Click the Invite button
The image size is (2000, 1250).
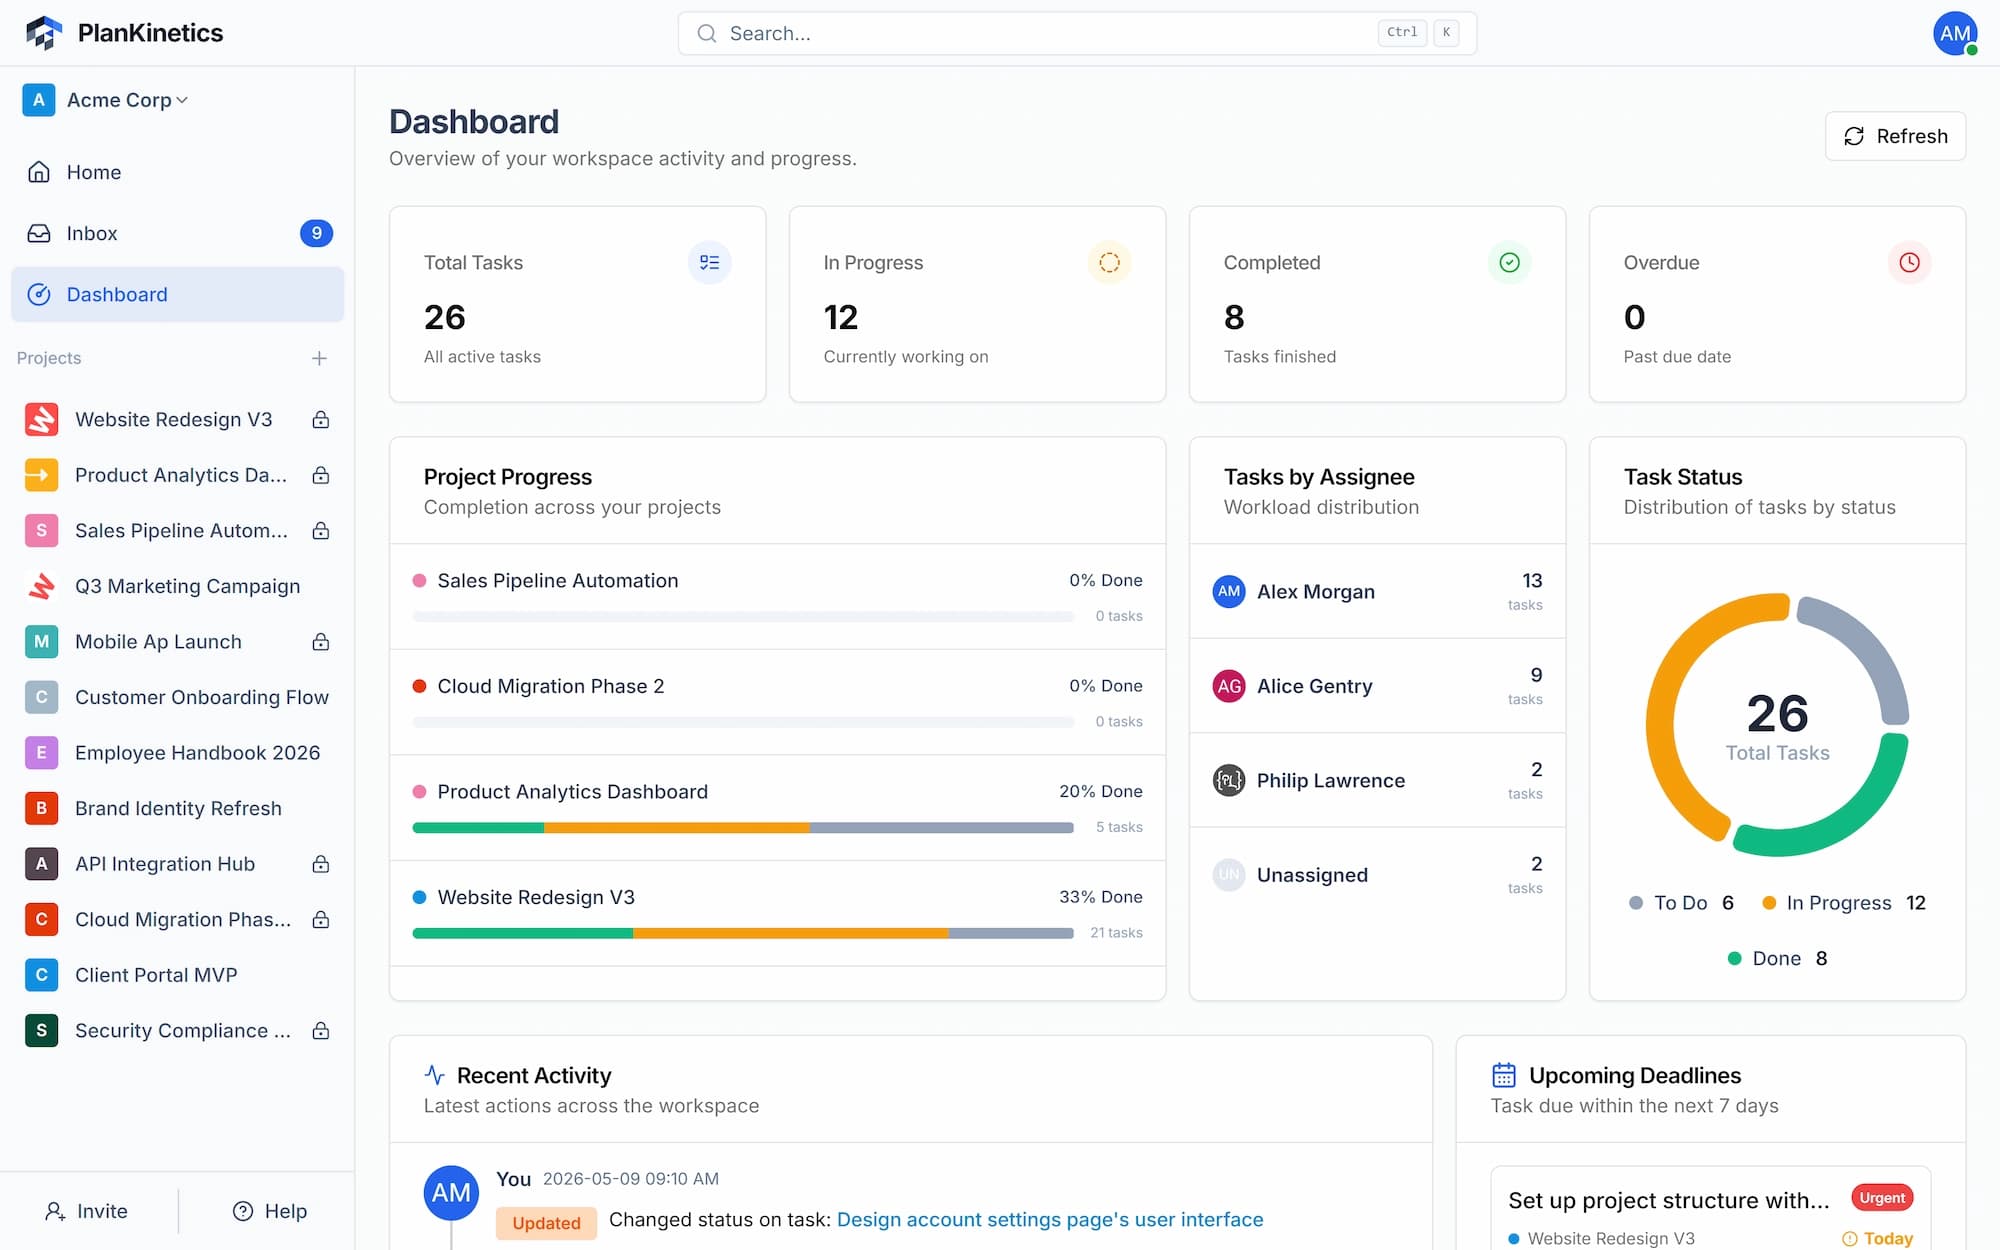click(87, 1211)
